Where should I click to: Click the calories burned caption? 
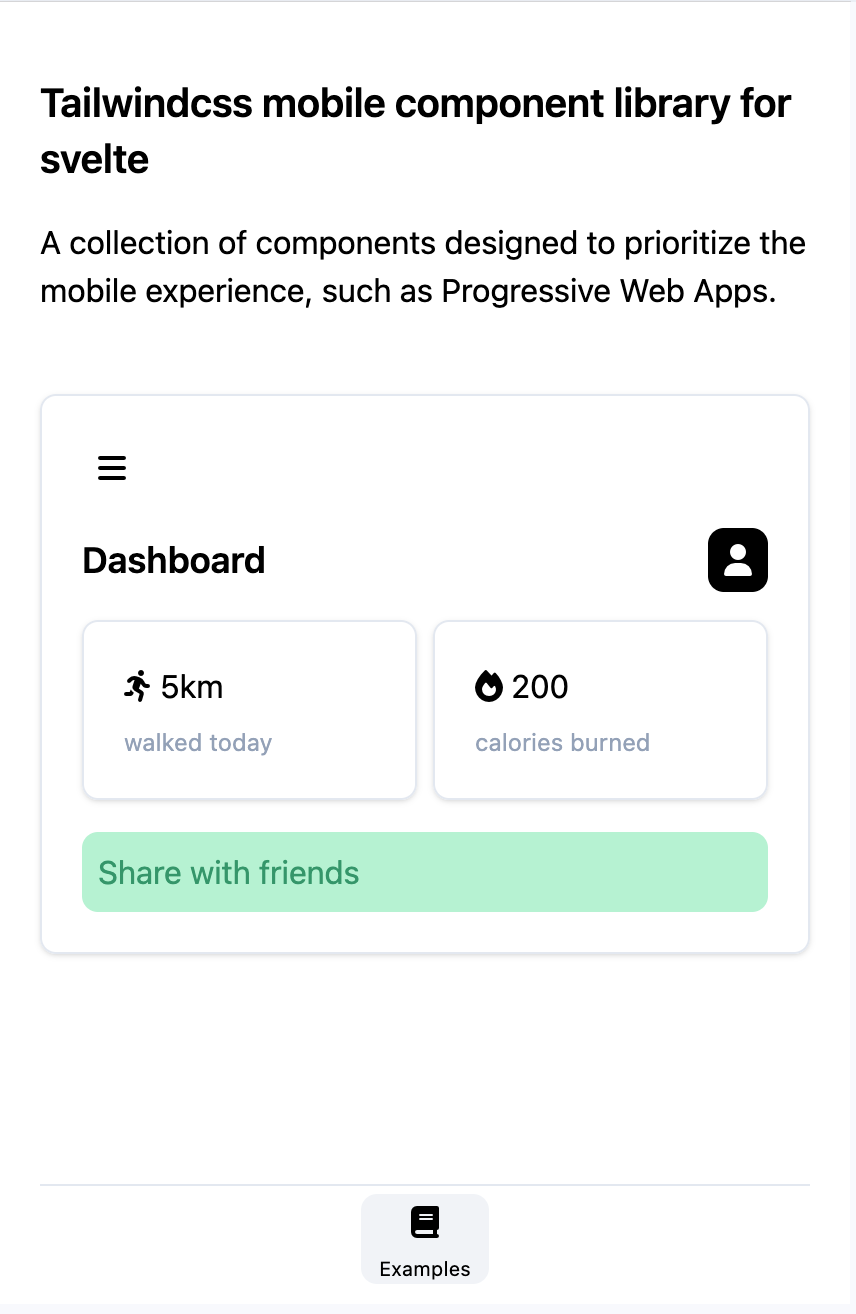pos(562,743)
